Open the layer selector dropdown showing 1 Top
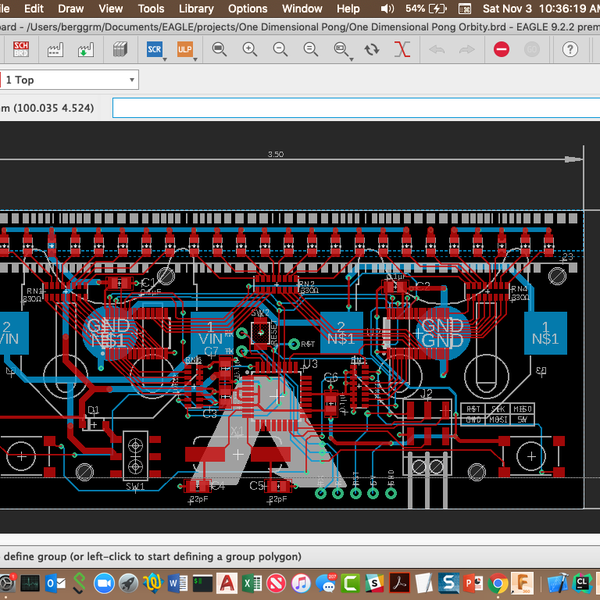Image resolution: width=600 pixels, height=600 pixels. (x=69, y=80)
